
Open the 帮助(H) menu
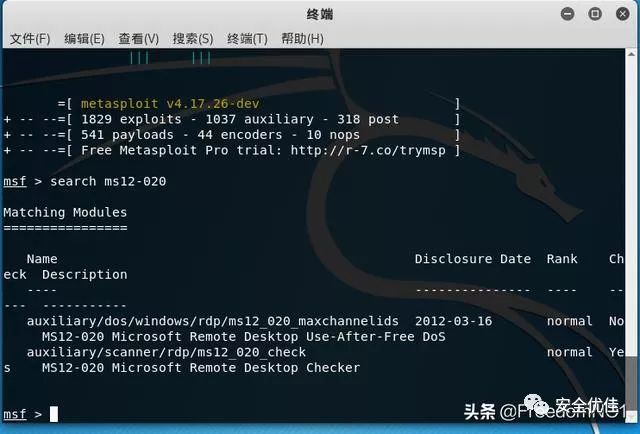[x=302, y=39]
